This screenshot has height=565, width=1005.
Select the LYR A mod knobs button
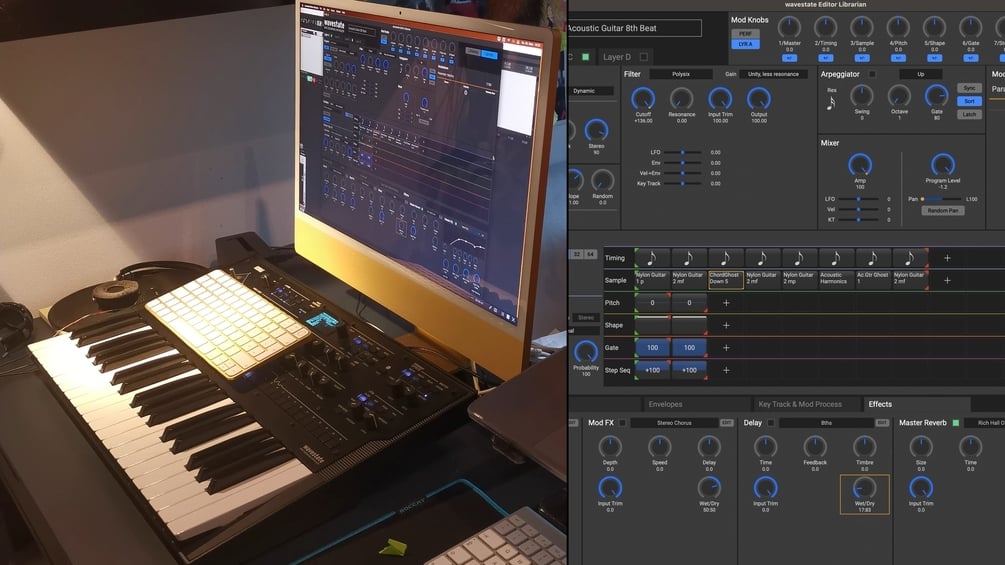745,44
